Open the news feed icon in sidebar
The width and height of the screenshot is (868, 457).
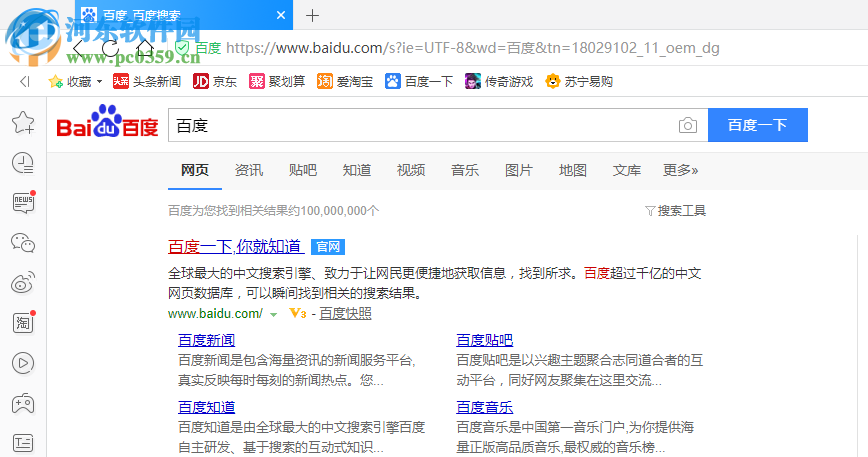click(x=23, y=203)
